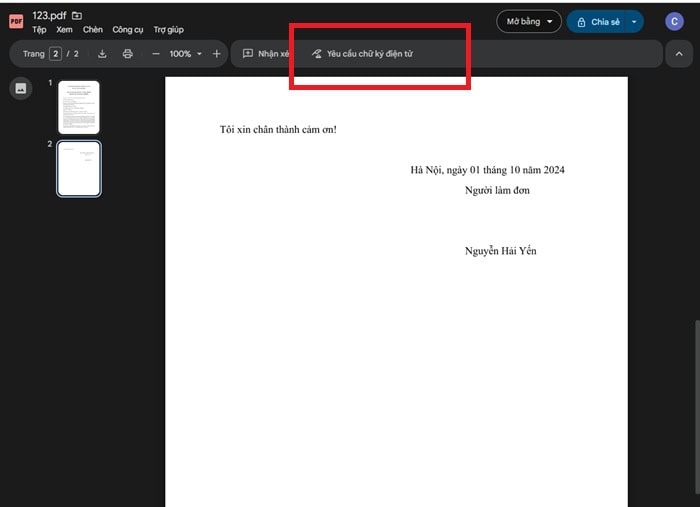Zoom in with the plus icon
The image size is (700, 507).
pyautogui.click(x=217, y=54)
